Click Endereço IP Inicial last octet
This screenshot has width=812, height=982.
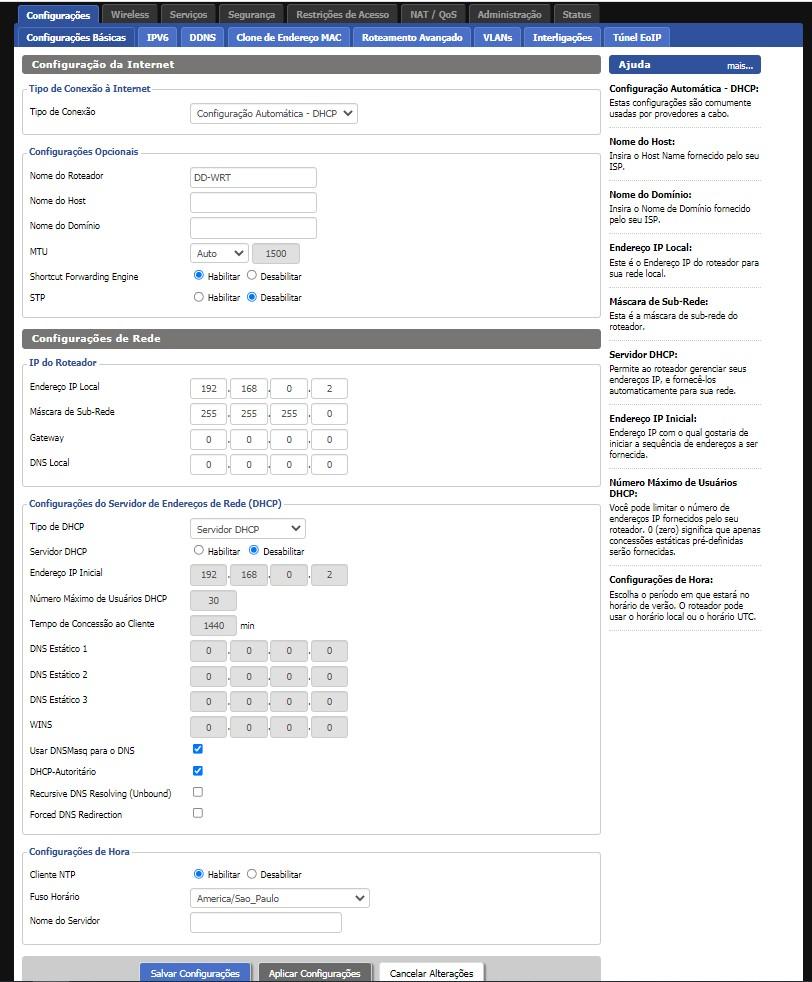click(329, 574)
